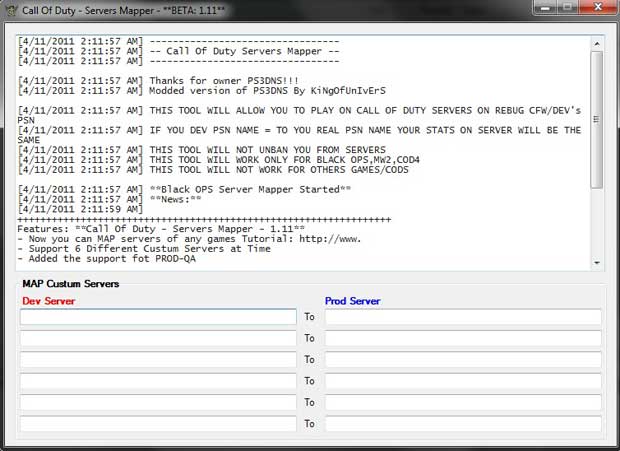
Task: Maximize the Servers Mapper window
Action: point(566,7)
